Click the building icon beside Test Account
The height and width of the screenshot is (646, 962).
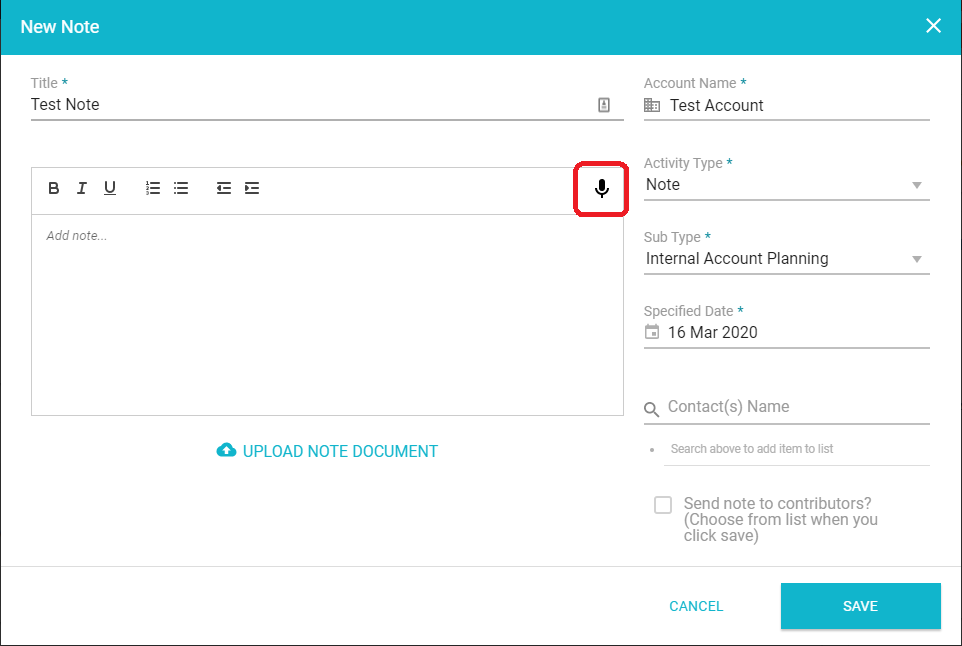pyautogui.click(x=652, y=106)
